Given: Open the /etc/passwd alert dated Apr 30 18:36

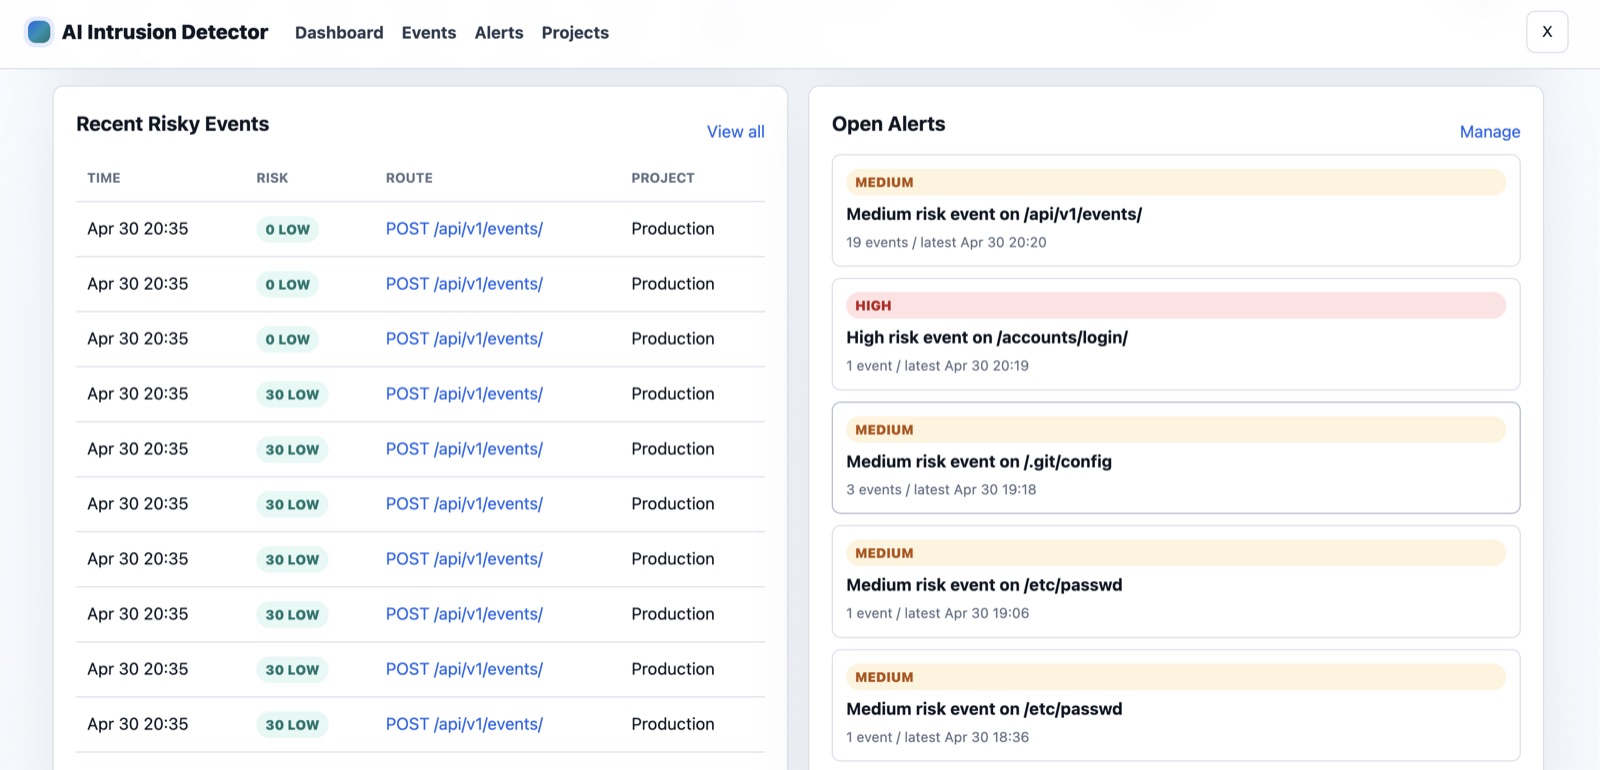Looking at the screenshot, I should tap(1176, 706).
